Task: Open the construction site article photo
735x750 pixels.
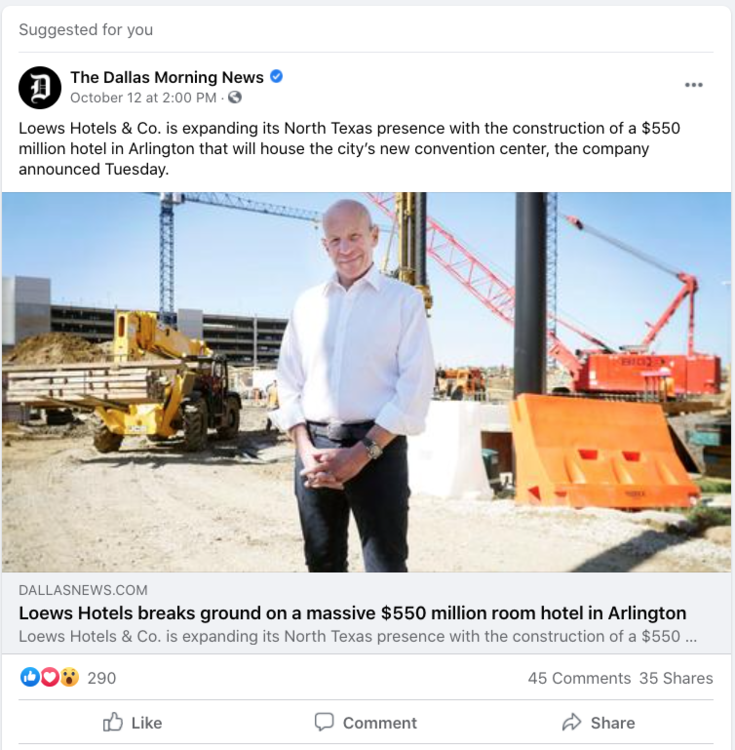Action: tap(366, 382)
